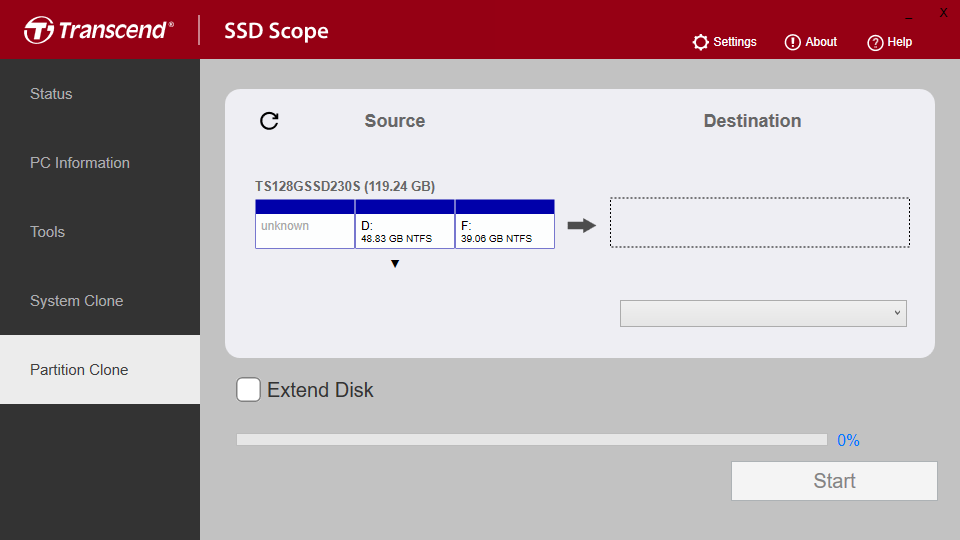Minimize the SSD Scope window
Screen dimensions: 960x540
909,18
